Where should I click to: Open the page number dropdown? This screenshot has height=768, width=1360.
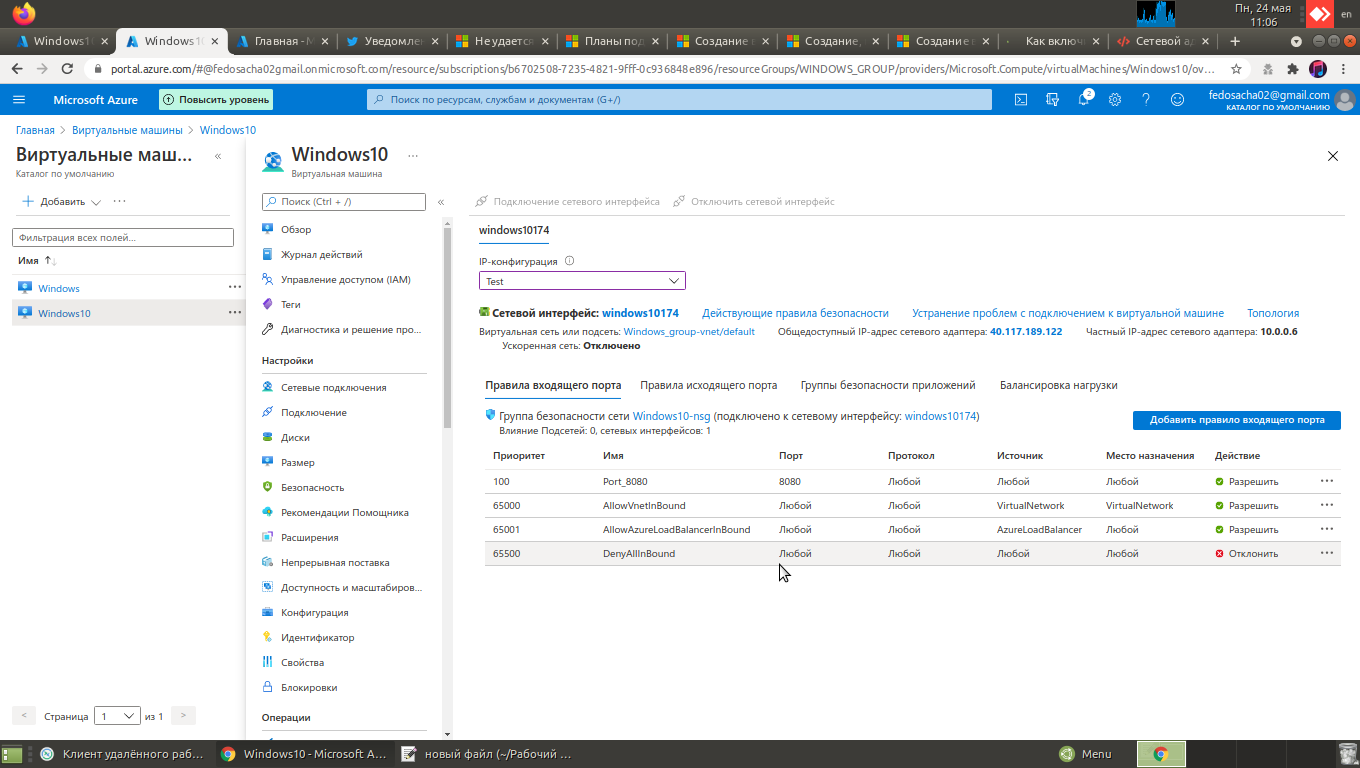117,716
